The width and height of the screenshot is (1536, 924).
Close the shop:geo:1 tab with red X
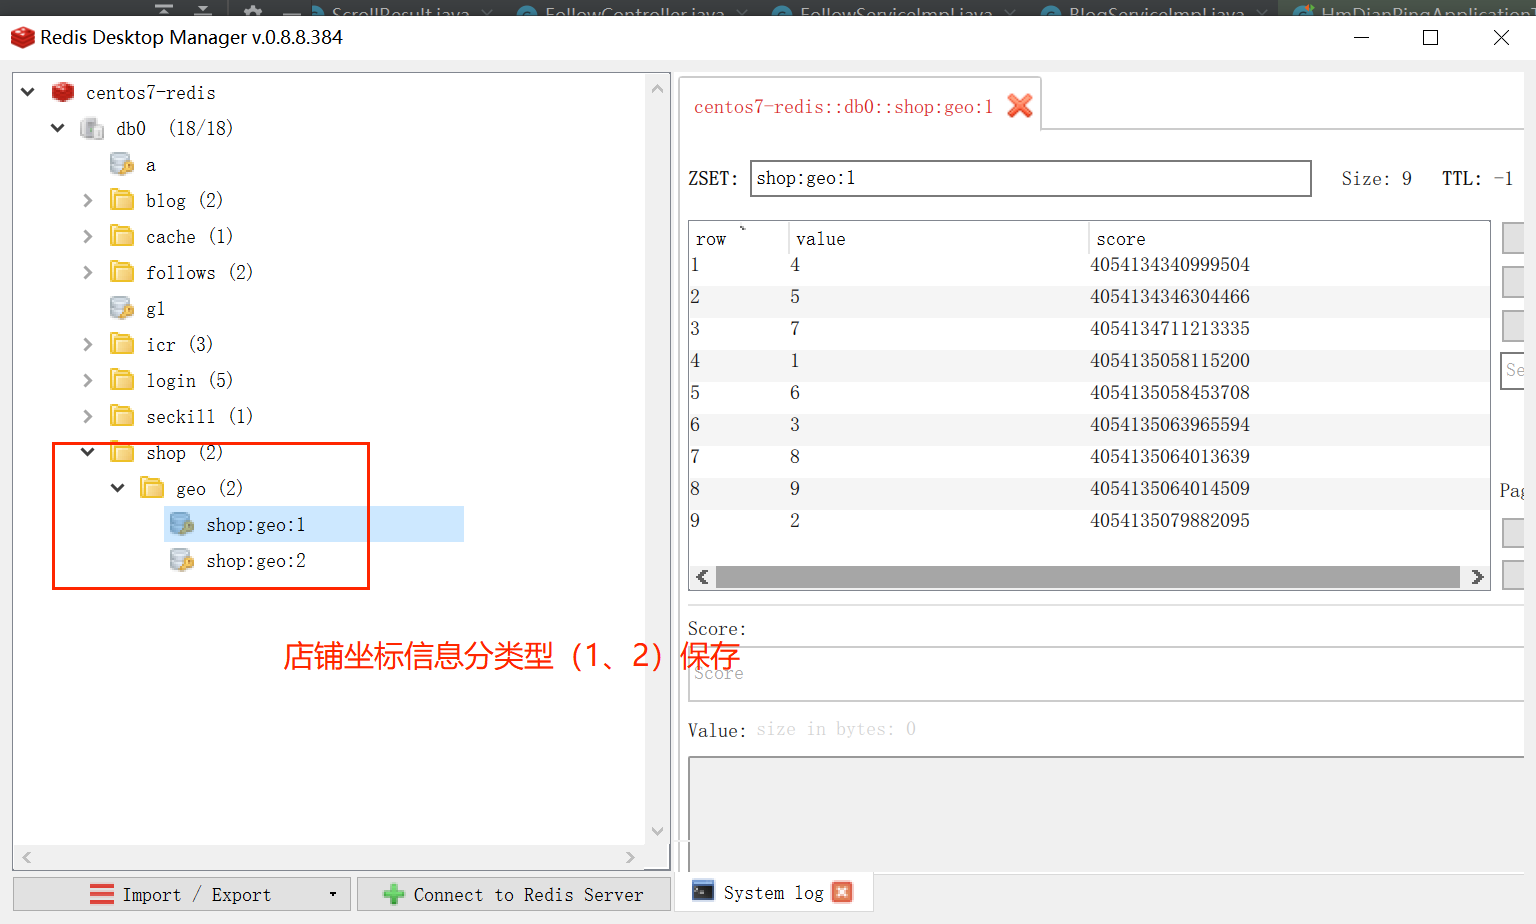tap(1020, 106)
